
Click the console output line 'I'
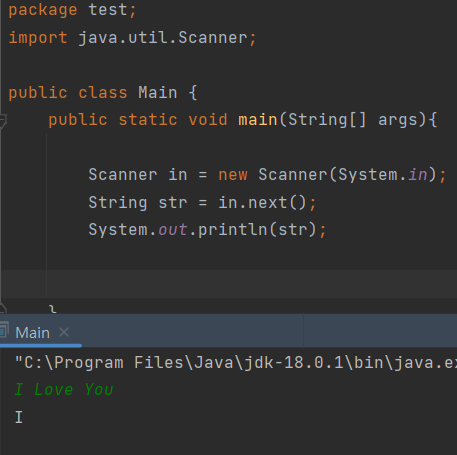(19, 417)
